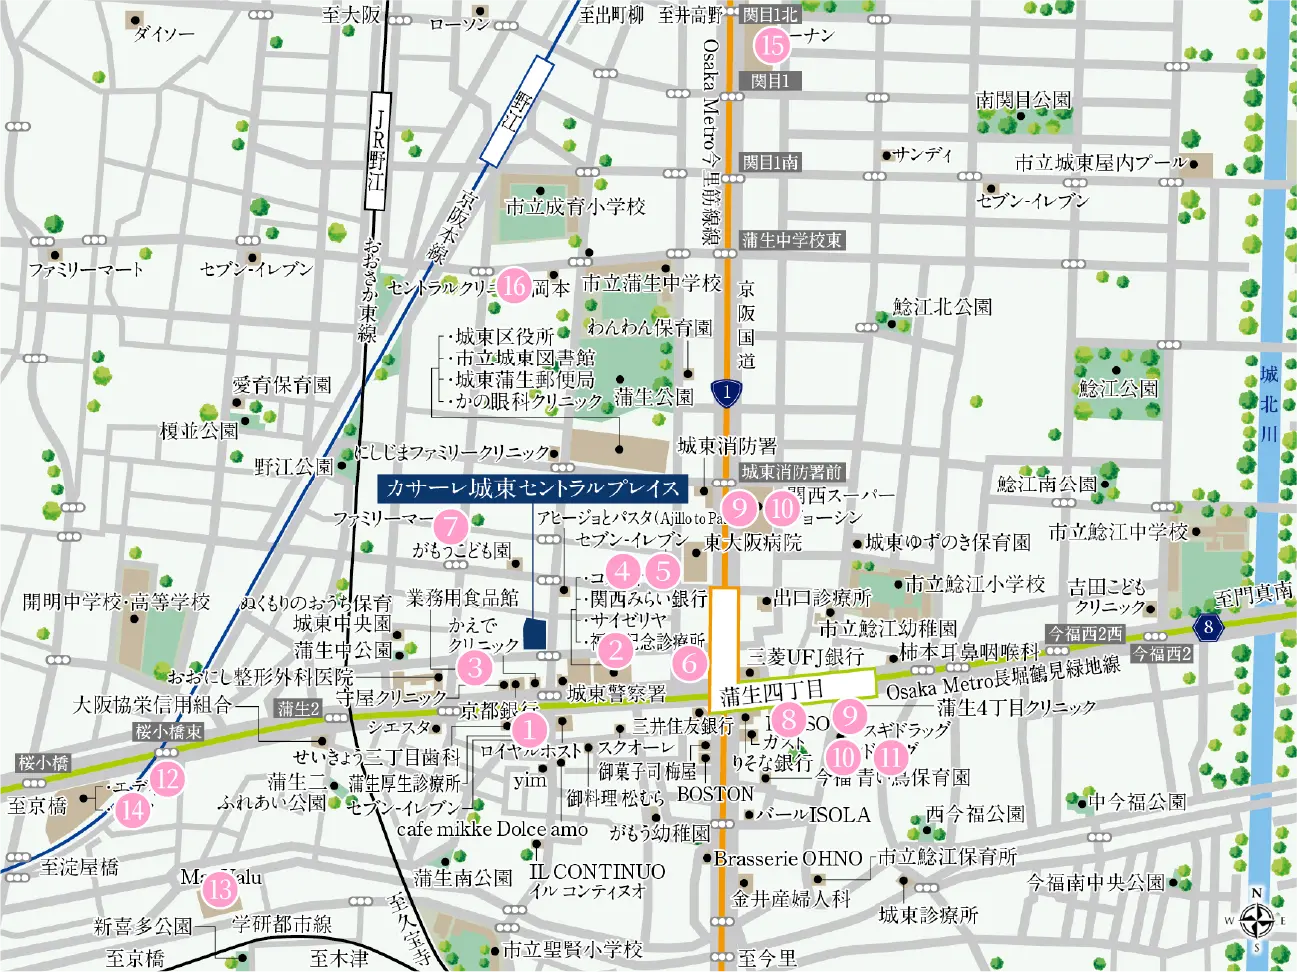Click the カサーレ城東セントラルプレイス title label

[x=536, y=489]
